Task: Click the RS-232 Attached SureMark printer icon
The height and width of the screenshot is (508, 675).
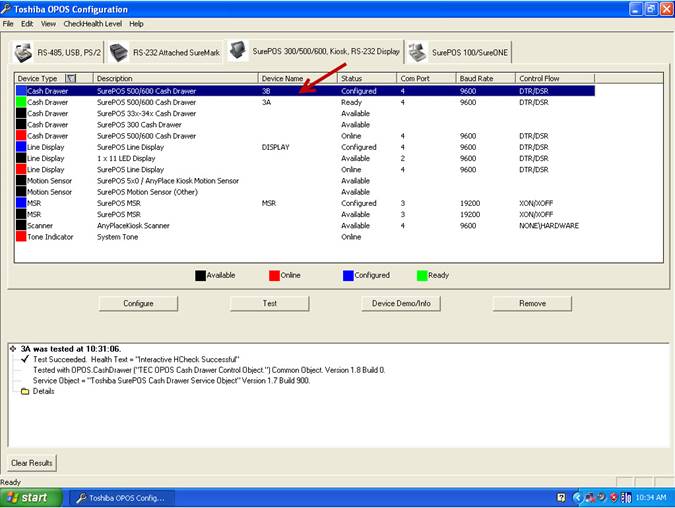Action: pos(119,52)
